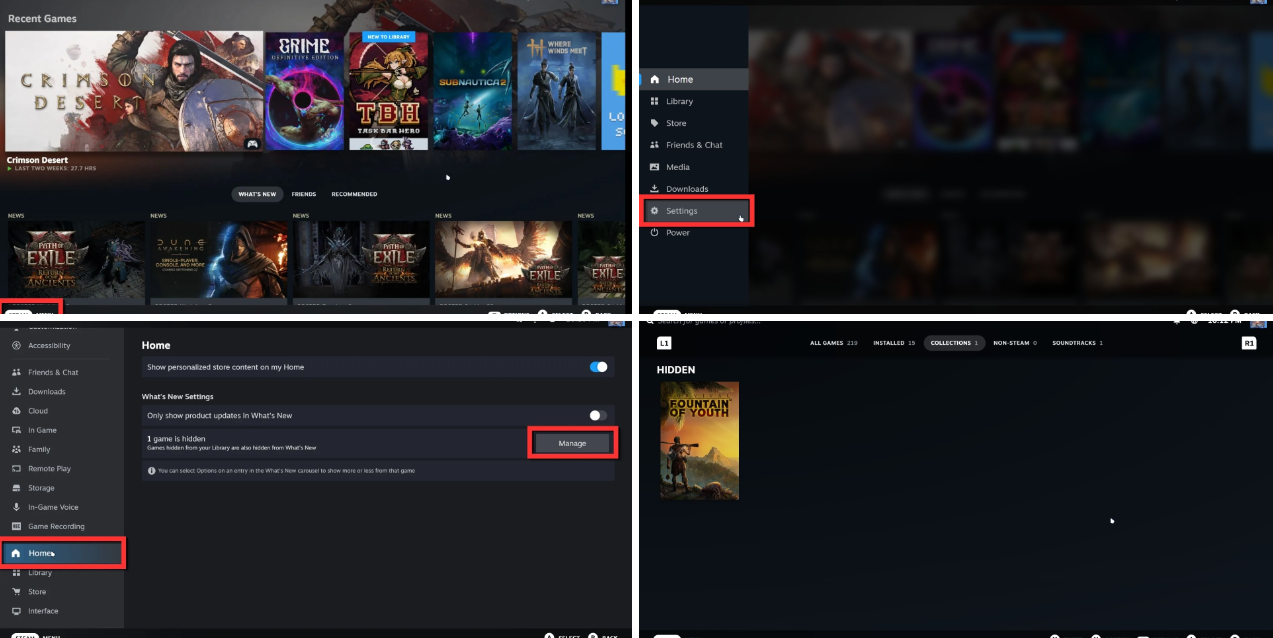This screenshot has height=638, width=1273.
Task: Click the 'What's New Settings' section label
Action: coord(177,396)
